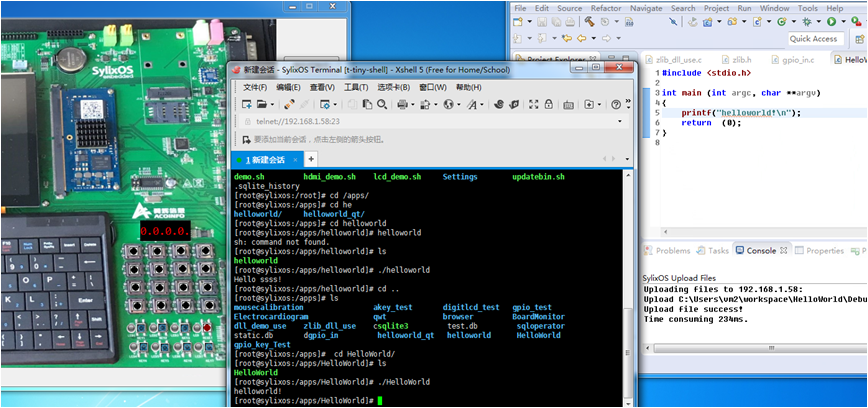Click the green Run icon in Eclipse
Image resolution: width=868 pixels, height=408 pixels.
831,22
